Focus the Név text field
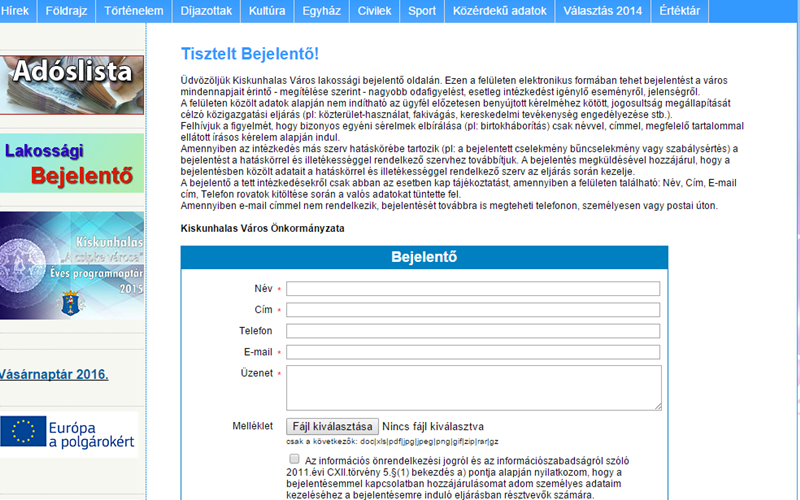This screenshot has width=800, height=500. (473, 289)
